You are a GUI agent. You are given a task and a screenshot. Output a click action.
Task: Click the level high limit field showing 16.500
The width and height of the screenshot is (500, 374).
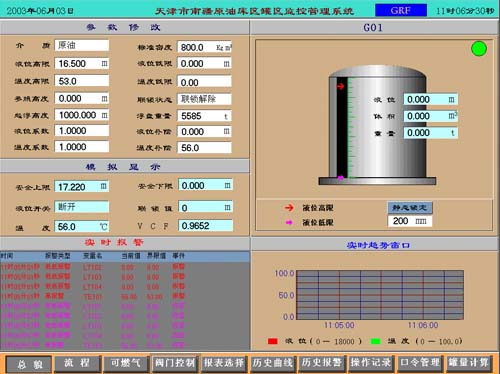click(x=82, y=63)
